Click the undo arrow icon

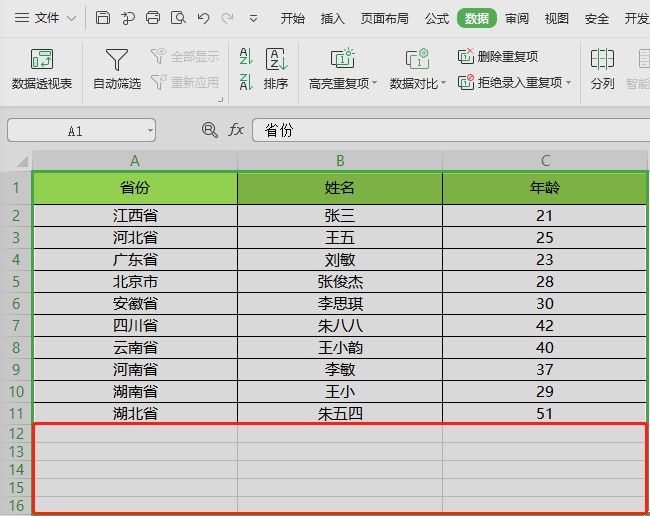[x=204, y=18]
